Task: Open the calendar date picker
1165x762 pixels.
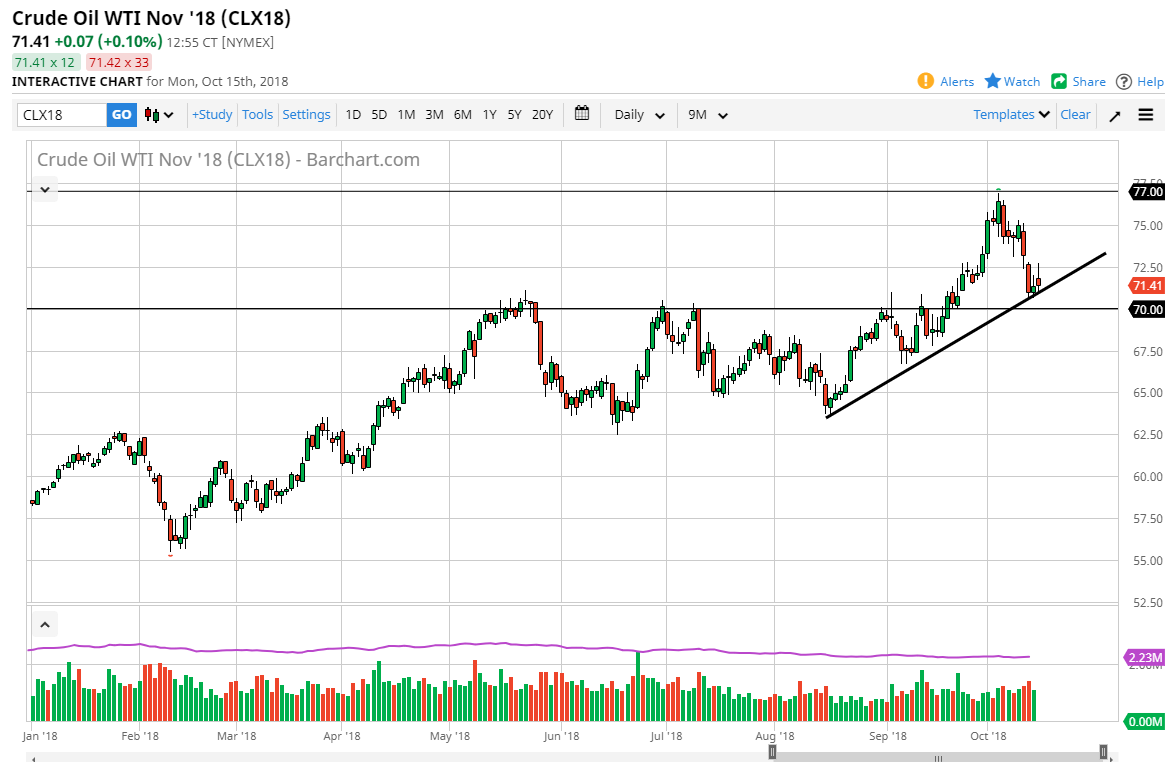Action: pos(582,114)
